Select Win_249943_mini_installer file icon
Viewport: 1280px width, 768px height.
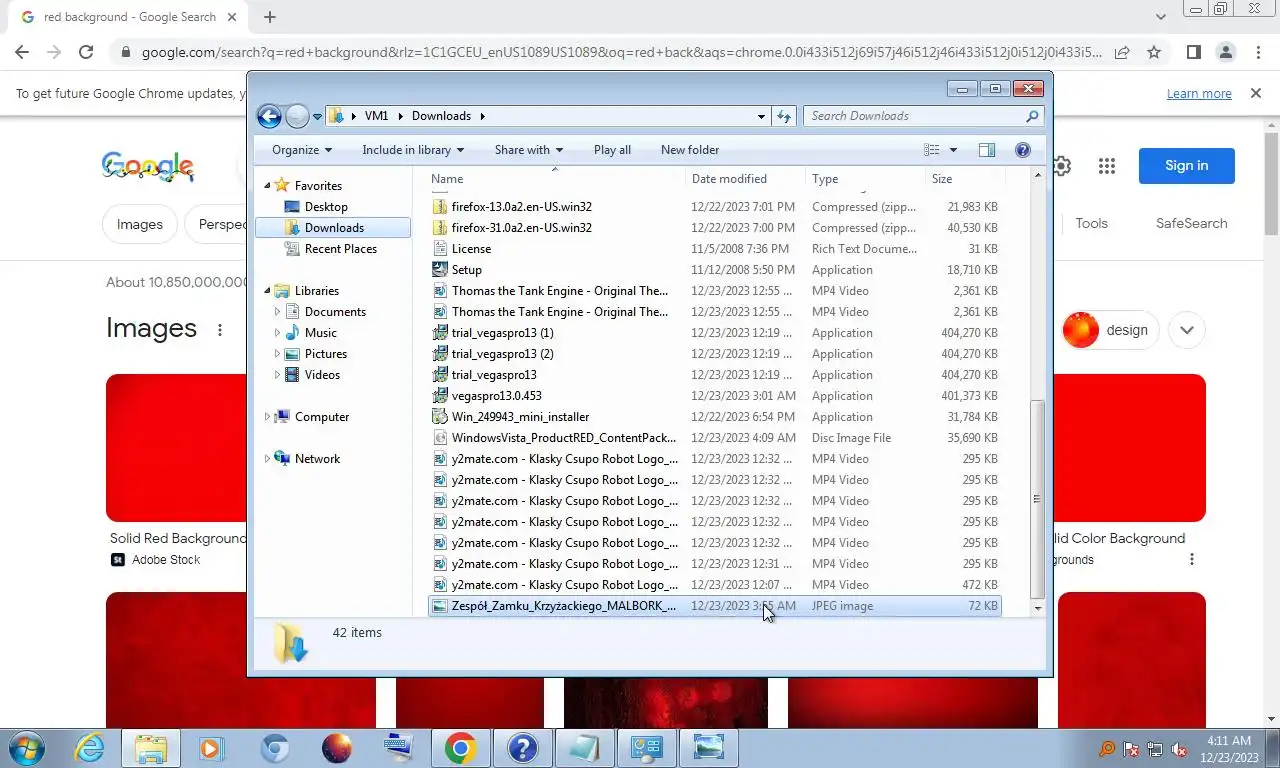(439, 417)
